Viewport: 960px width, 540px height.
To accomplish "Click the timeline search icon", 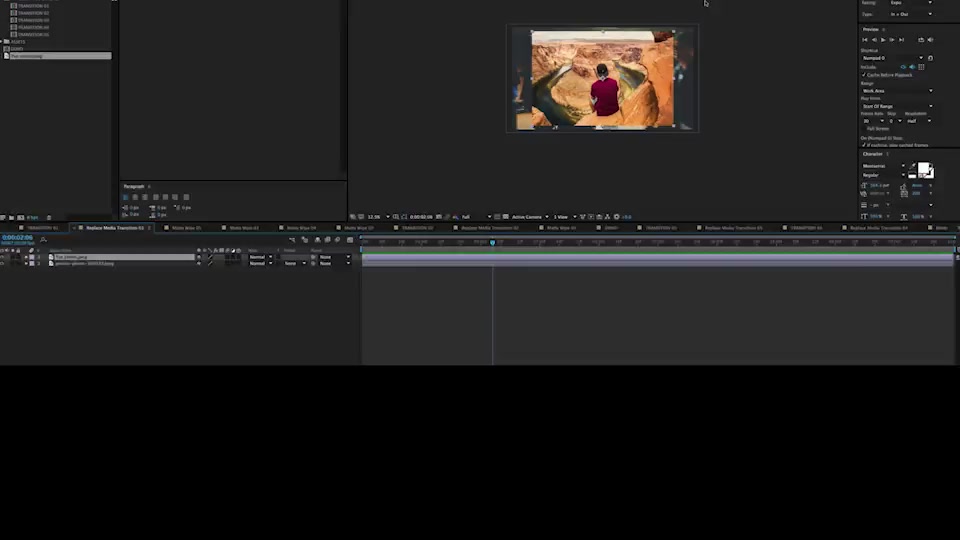I will [43, 239].
